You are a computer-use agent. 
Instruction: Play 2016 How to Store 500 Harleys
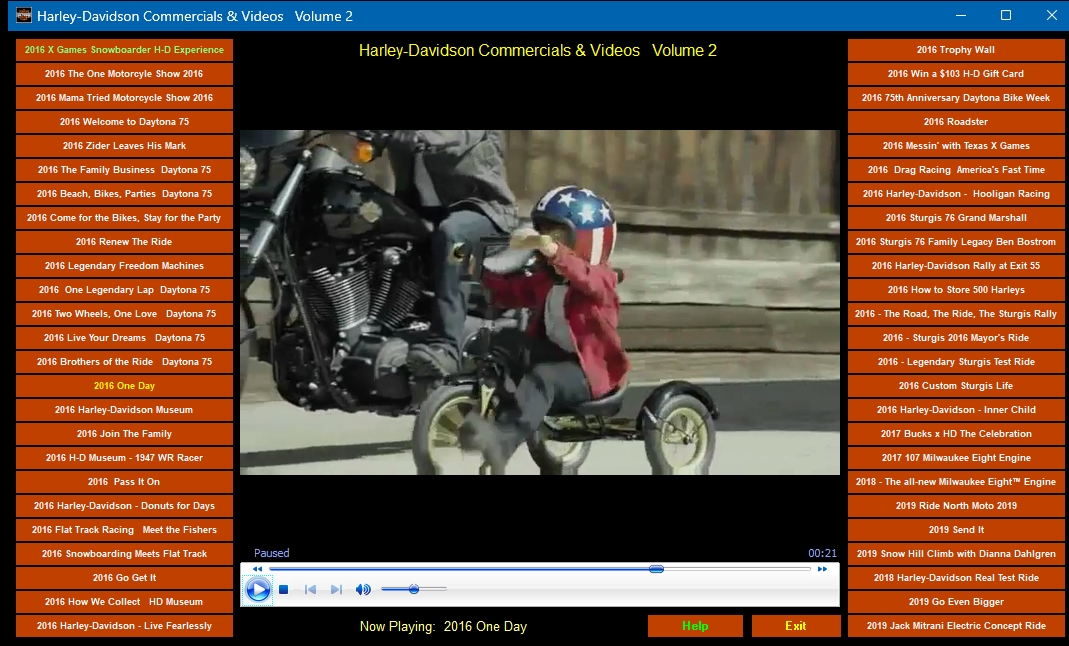(x=956, y=290)
